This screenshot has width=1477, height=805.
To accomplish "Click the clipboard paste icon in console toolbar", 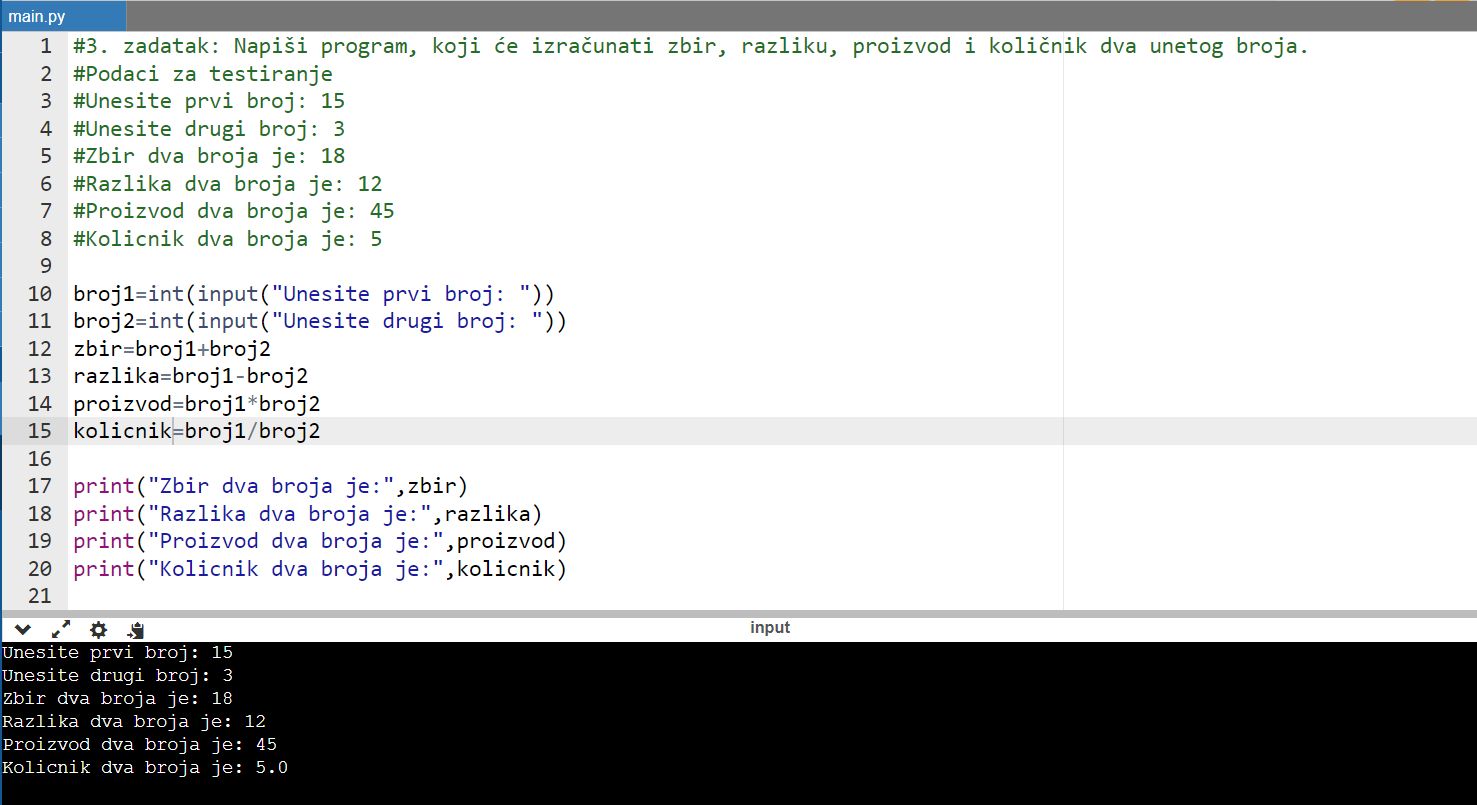I will tap(136, 629).
